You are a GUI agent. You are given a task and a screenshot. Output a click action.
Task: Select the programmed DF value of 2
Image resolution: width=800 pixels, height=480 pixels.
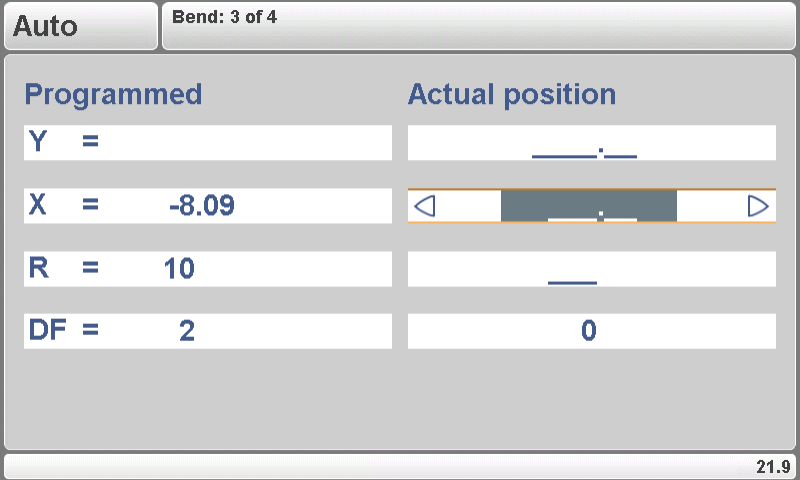pyautogui.click(x=187, y=331)
